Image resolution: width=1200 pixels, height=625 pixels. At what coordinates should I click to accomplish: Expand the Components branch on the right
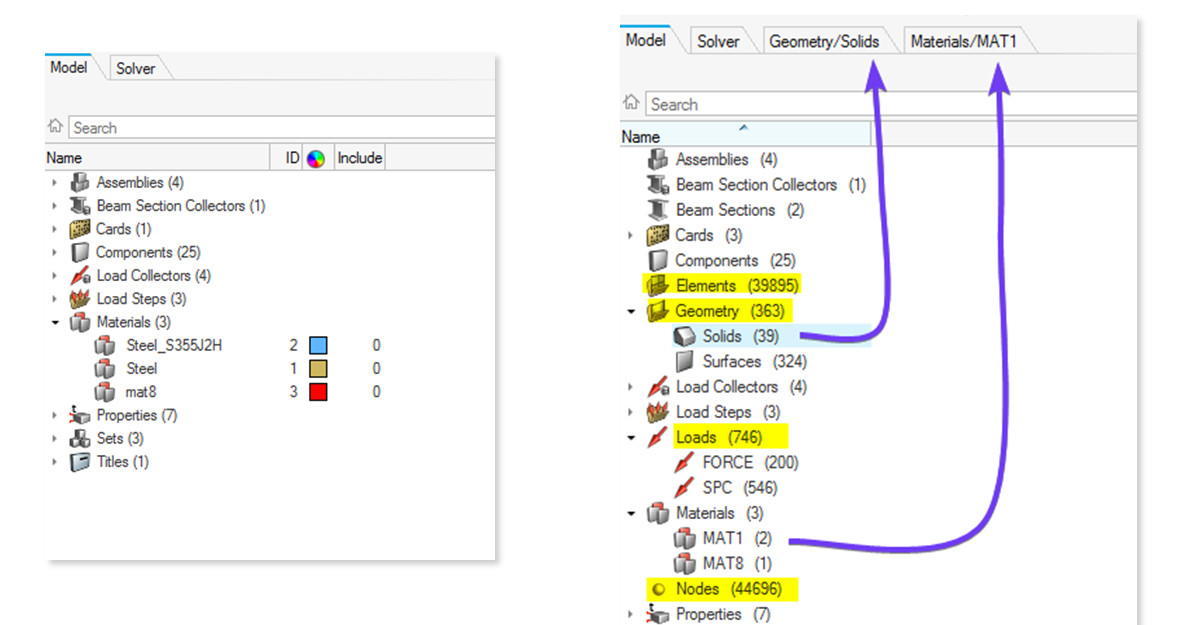tap(632, 260)
